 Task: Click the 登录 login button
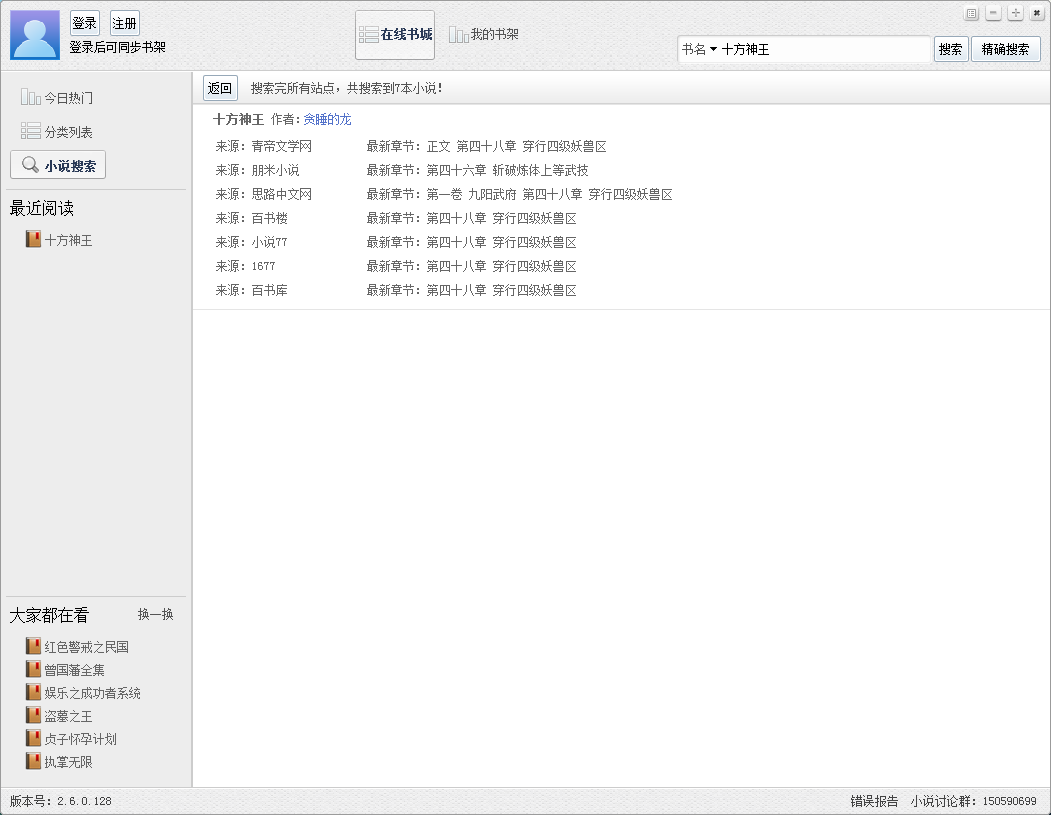(84, 23)
